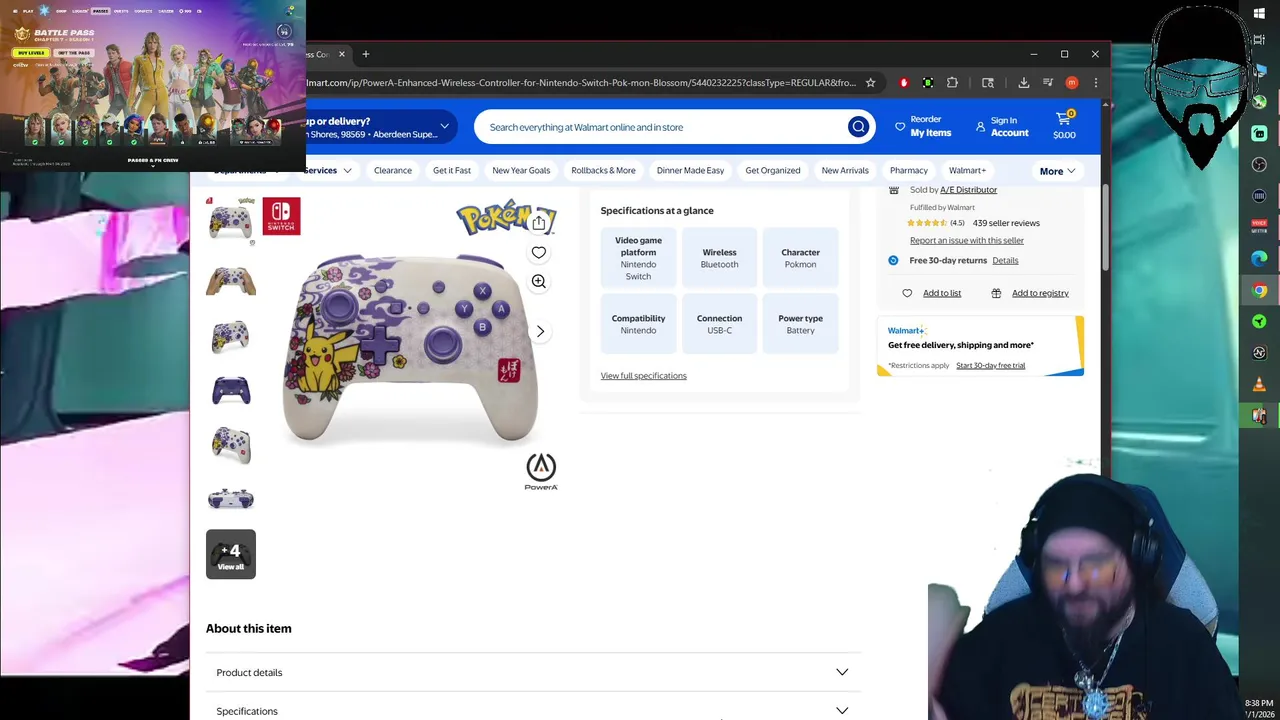Screen dimensions: 1280x720
Task: Select the top-view controller thumbnail
Action: coord(231,498)
